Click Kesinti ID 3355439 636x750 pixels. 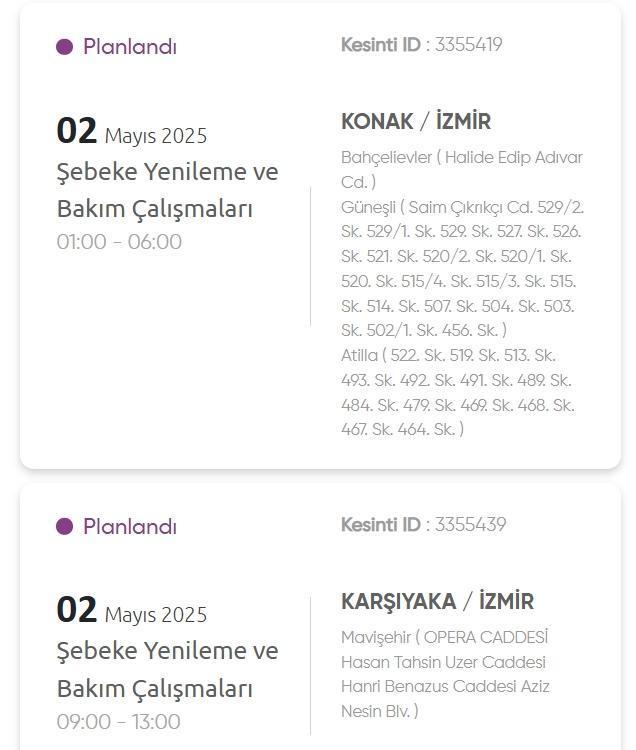[x=423, y=525]
